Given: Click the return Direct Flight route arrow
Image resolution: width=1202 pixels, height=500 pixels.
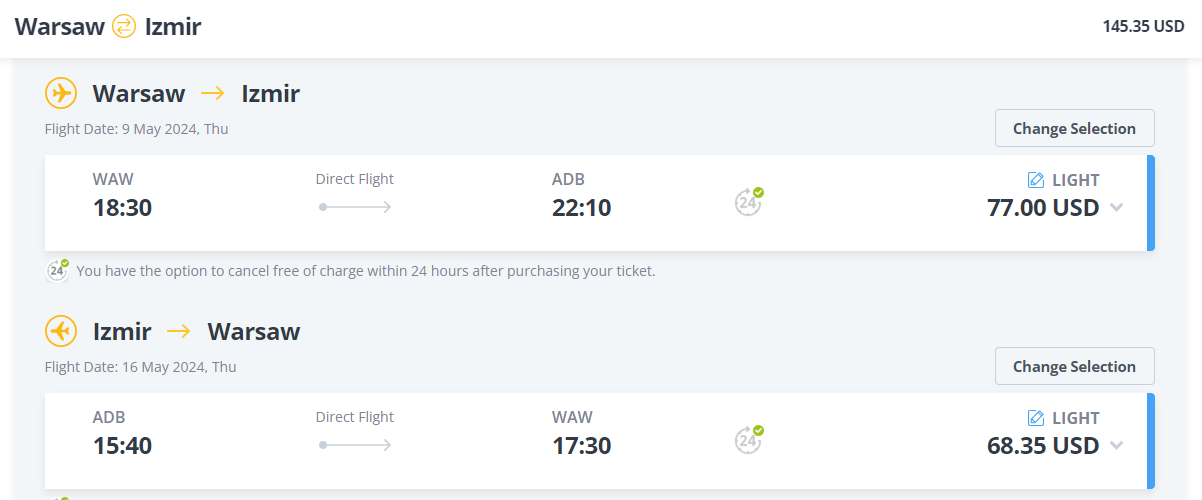Looking at the screenshot, I should tap(355, 445).
